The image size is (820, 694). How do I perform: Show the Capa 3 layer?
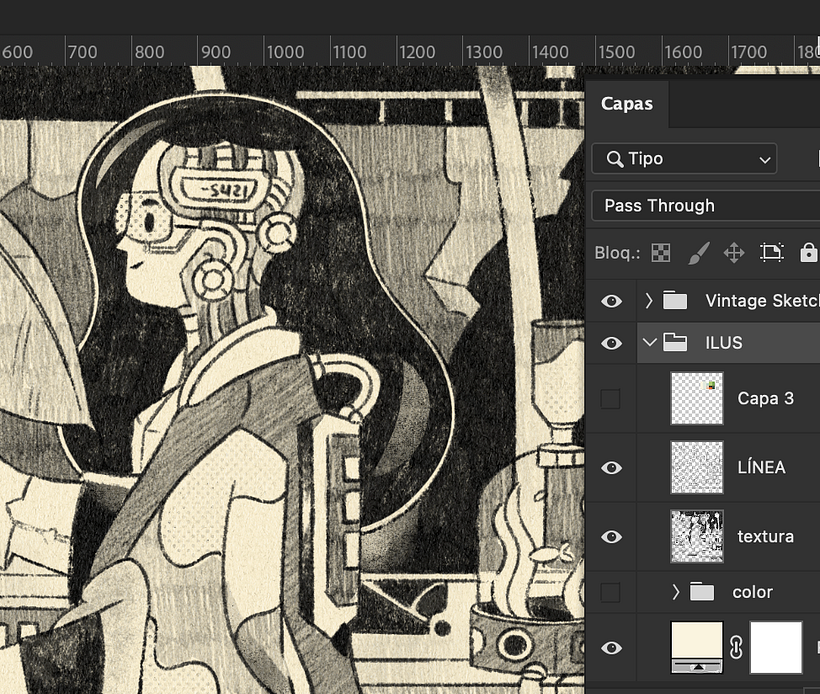tap(610, 399)
